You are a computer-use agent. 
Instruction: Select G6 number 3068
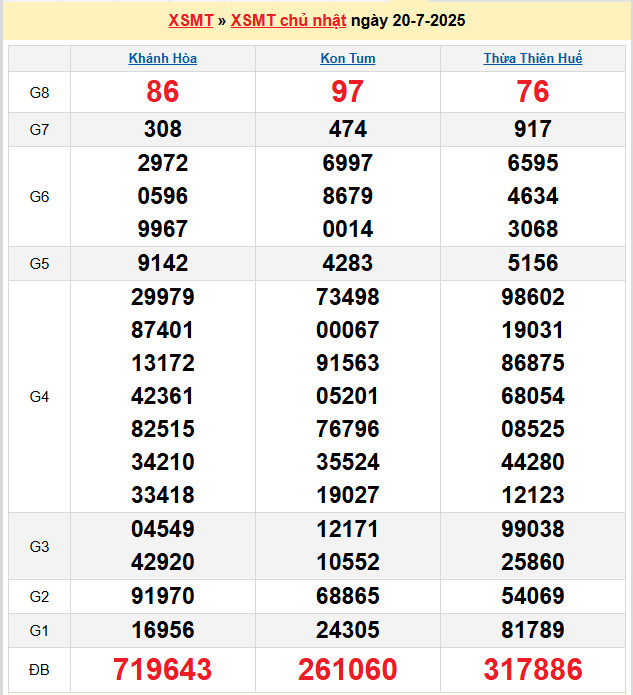pos(533,229)
